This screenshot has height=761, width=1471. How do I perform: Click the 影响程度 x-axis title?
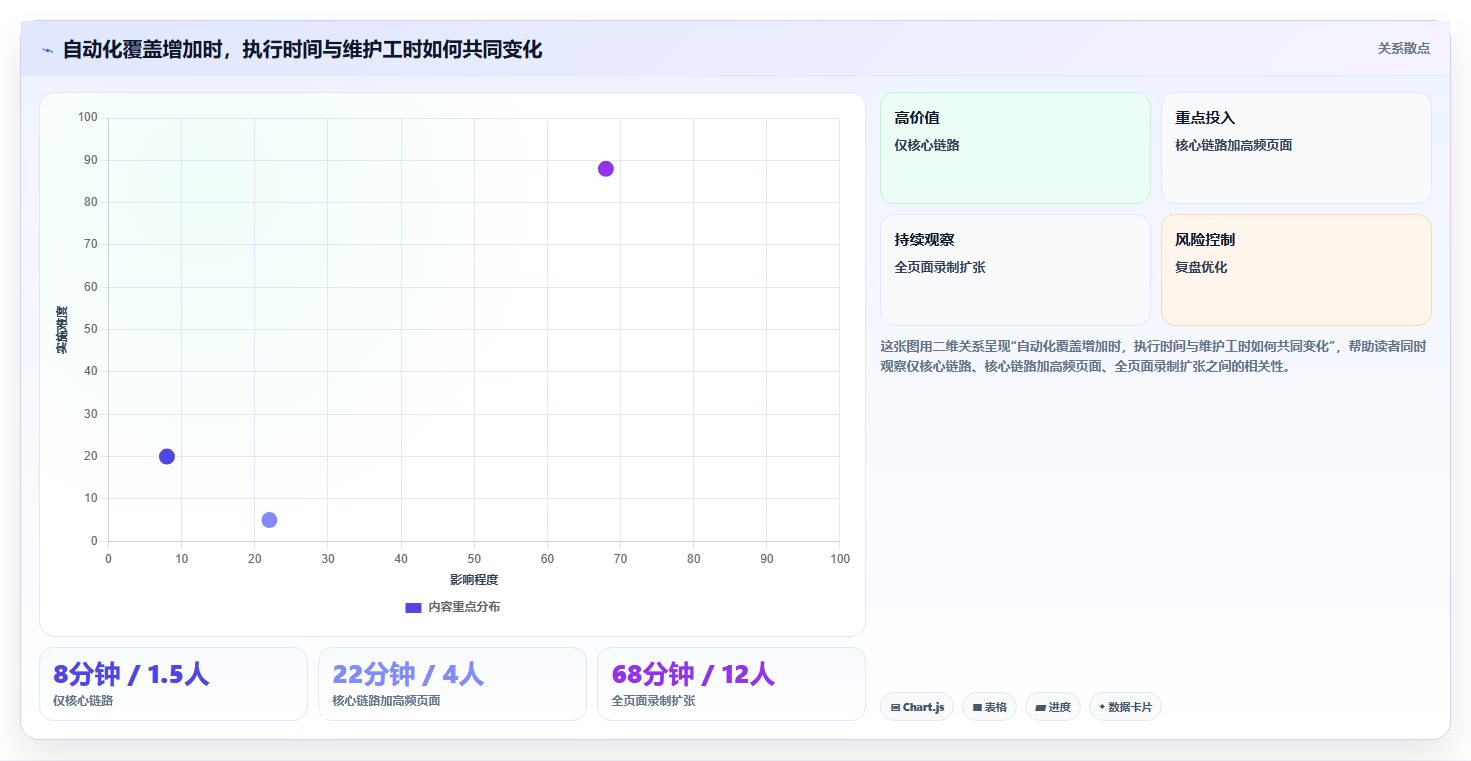pyautogui.click(x=474, y=580)
